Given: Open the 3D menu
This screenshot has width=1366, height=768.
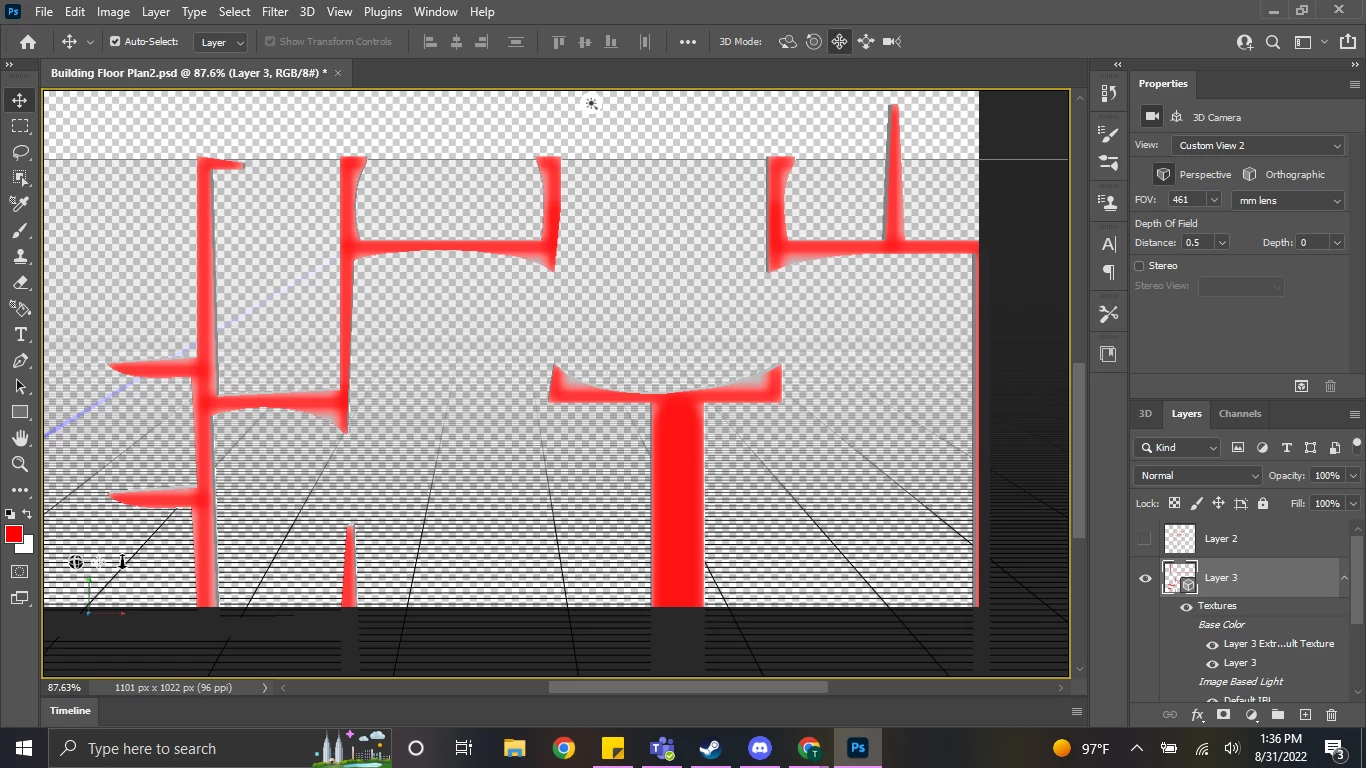Looking at the screenshot, I should [x=308, y=12].
